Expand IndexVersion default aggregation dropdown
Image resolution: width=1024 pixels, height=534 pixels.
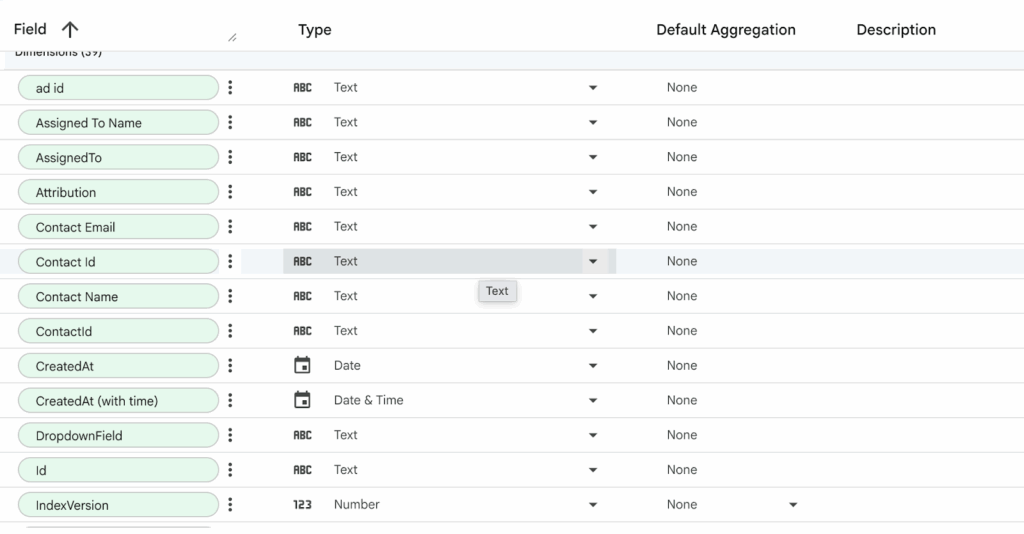pos(793,505)
